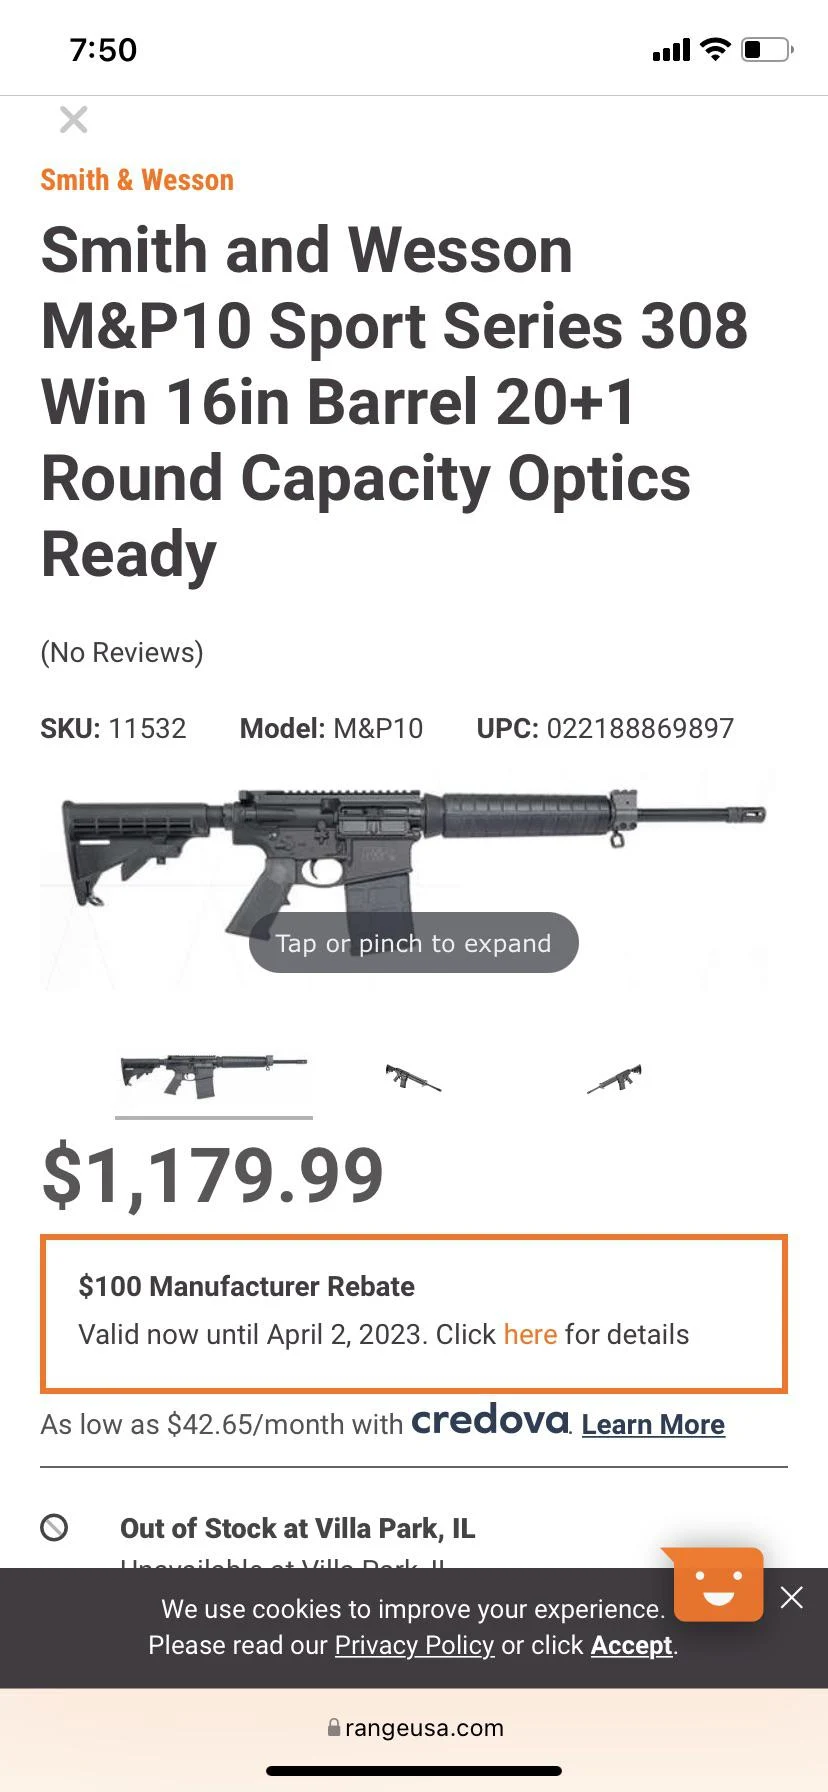The width and height of the screenshot is (828, 1792).
Task: Click 'here' for rebate details
Action: click(x=530, y=1334)
